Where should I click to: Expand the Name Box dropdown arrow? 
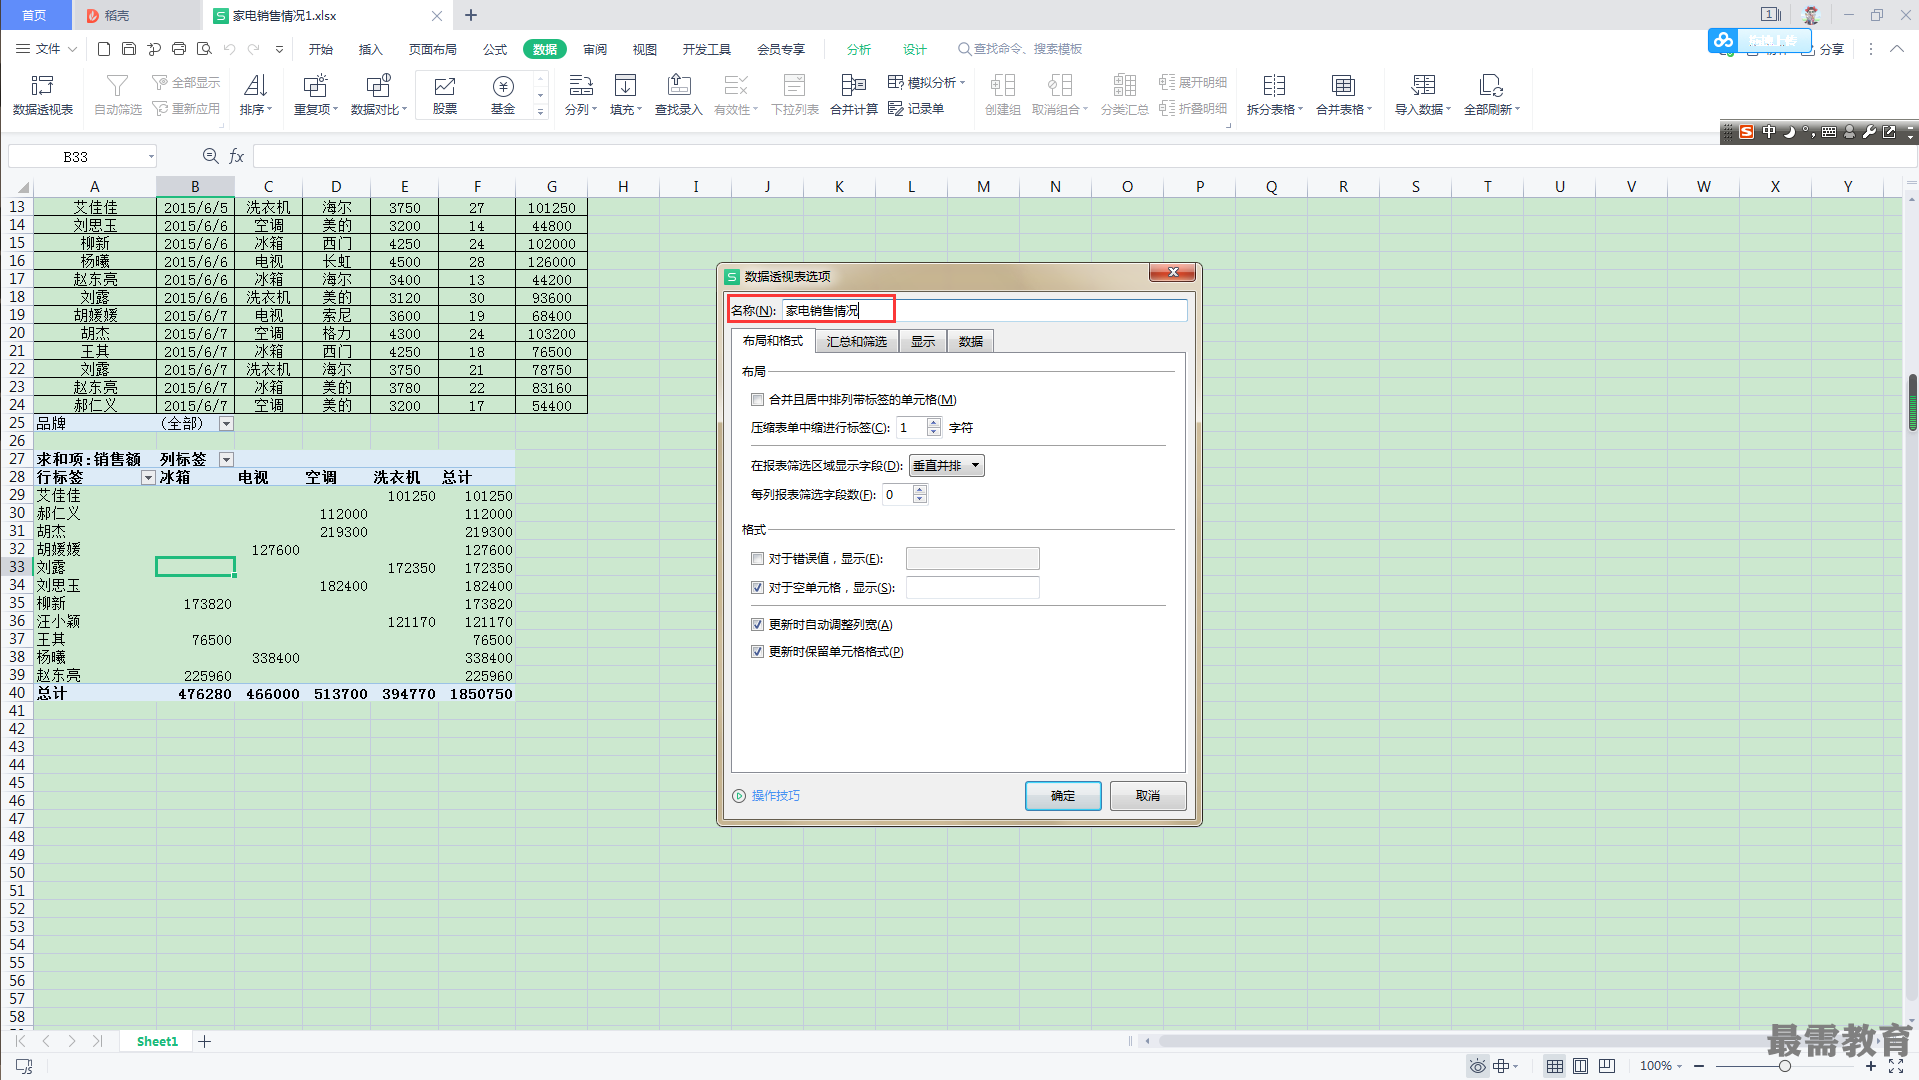(x=151, y=156)
